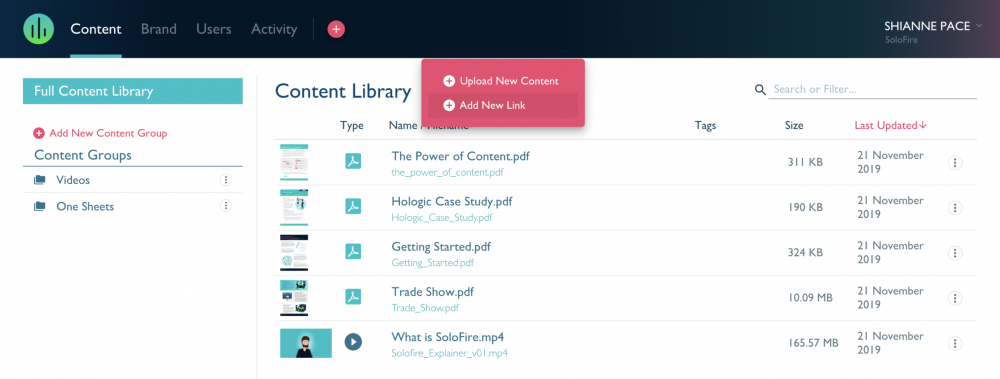The image size is (1000, 379).
Task: Open The Power of Content.pdf title
Action: (x=460, y=156)
